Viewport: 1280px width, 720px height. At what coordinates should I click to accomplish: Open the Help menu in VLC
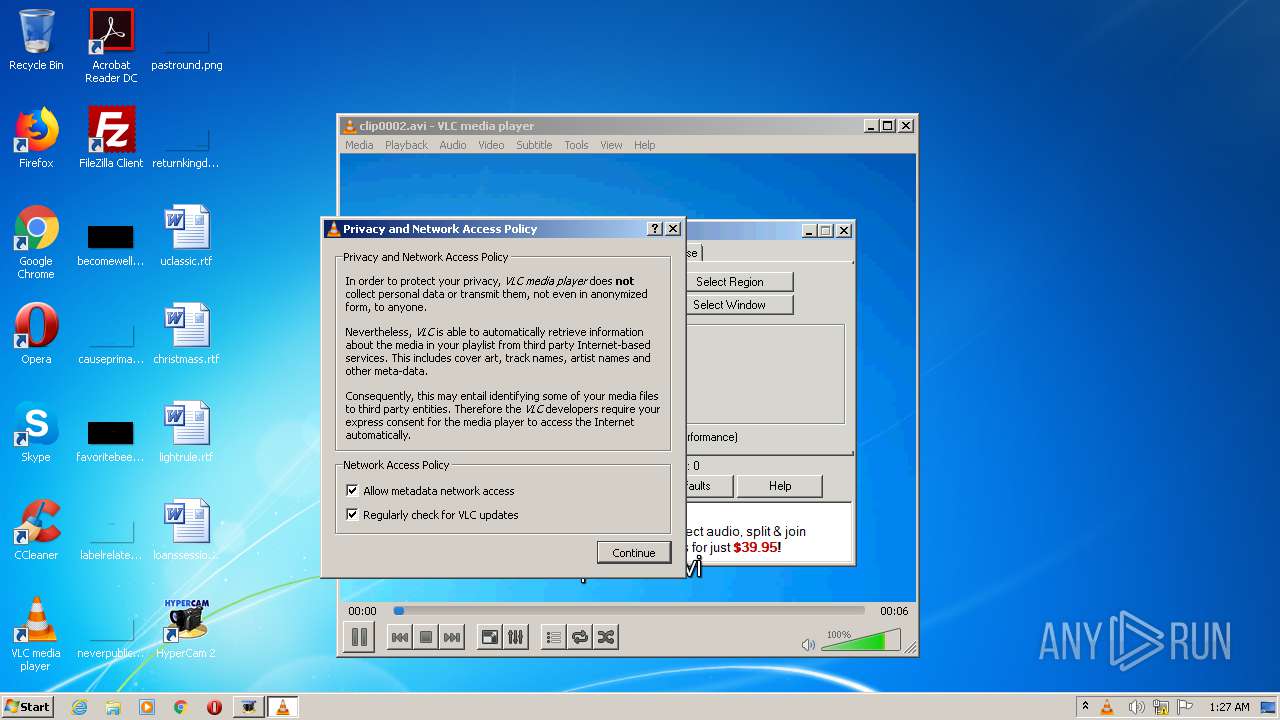(645, 145)
